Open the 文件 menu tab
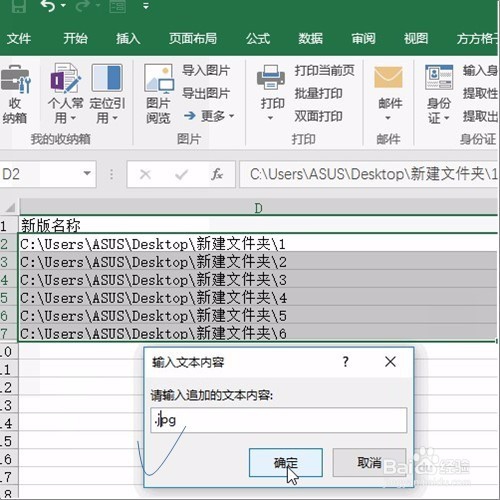 pos(19,39)
